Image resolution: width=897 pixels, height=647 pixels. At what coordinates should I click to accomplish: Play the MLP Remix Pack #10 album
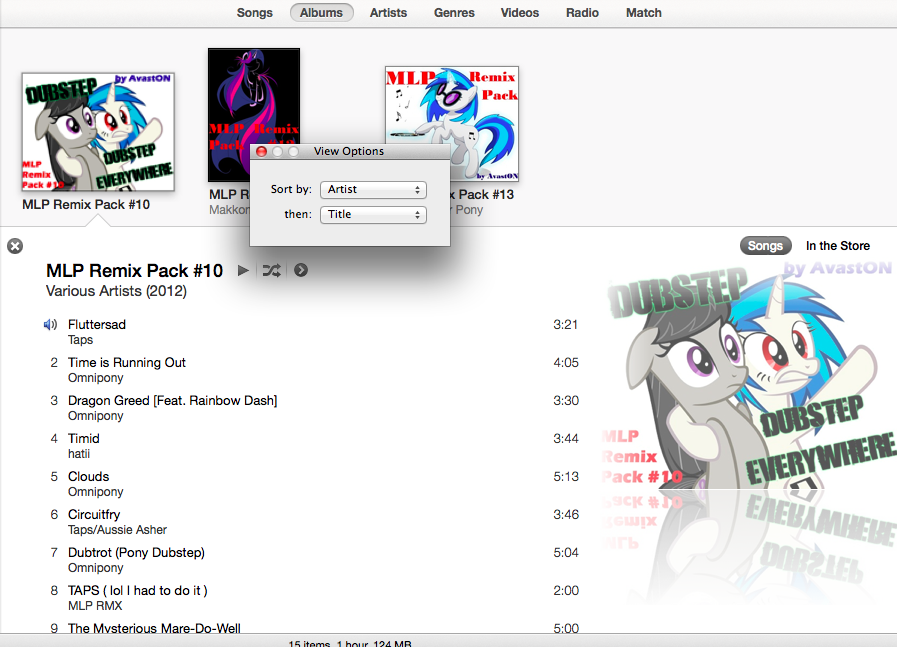click(243, 270)
